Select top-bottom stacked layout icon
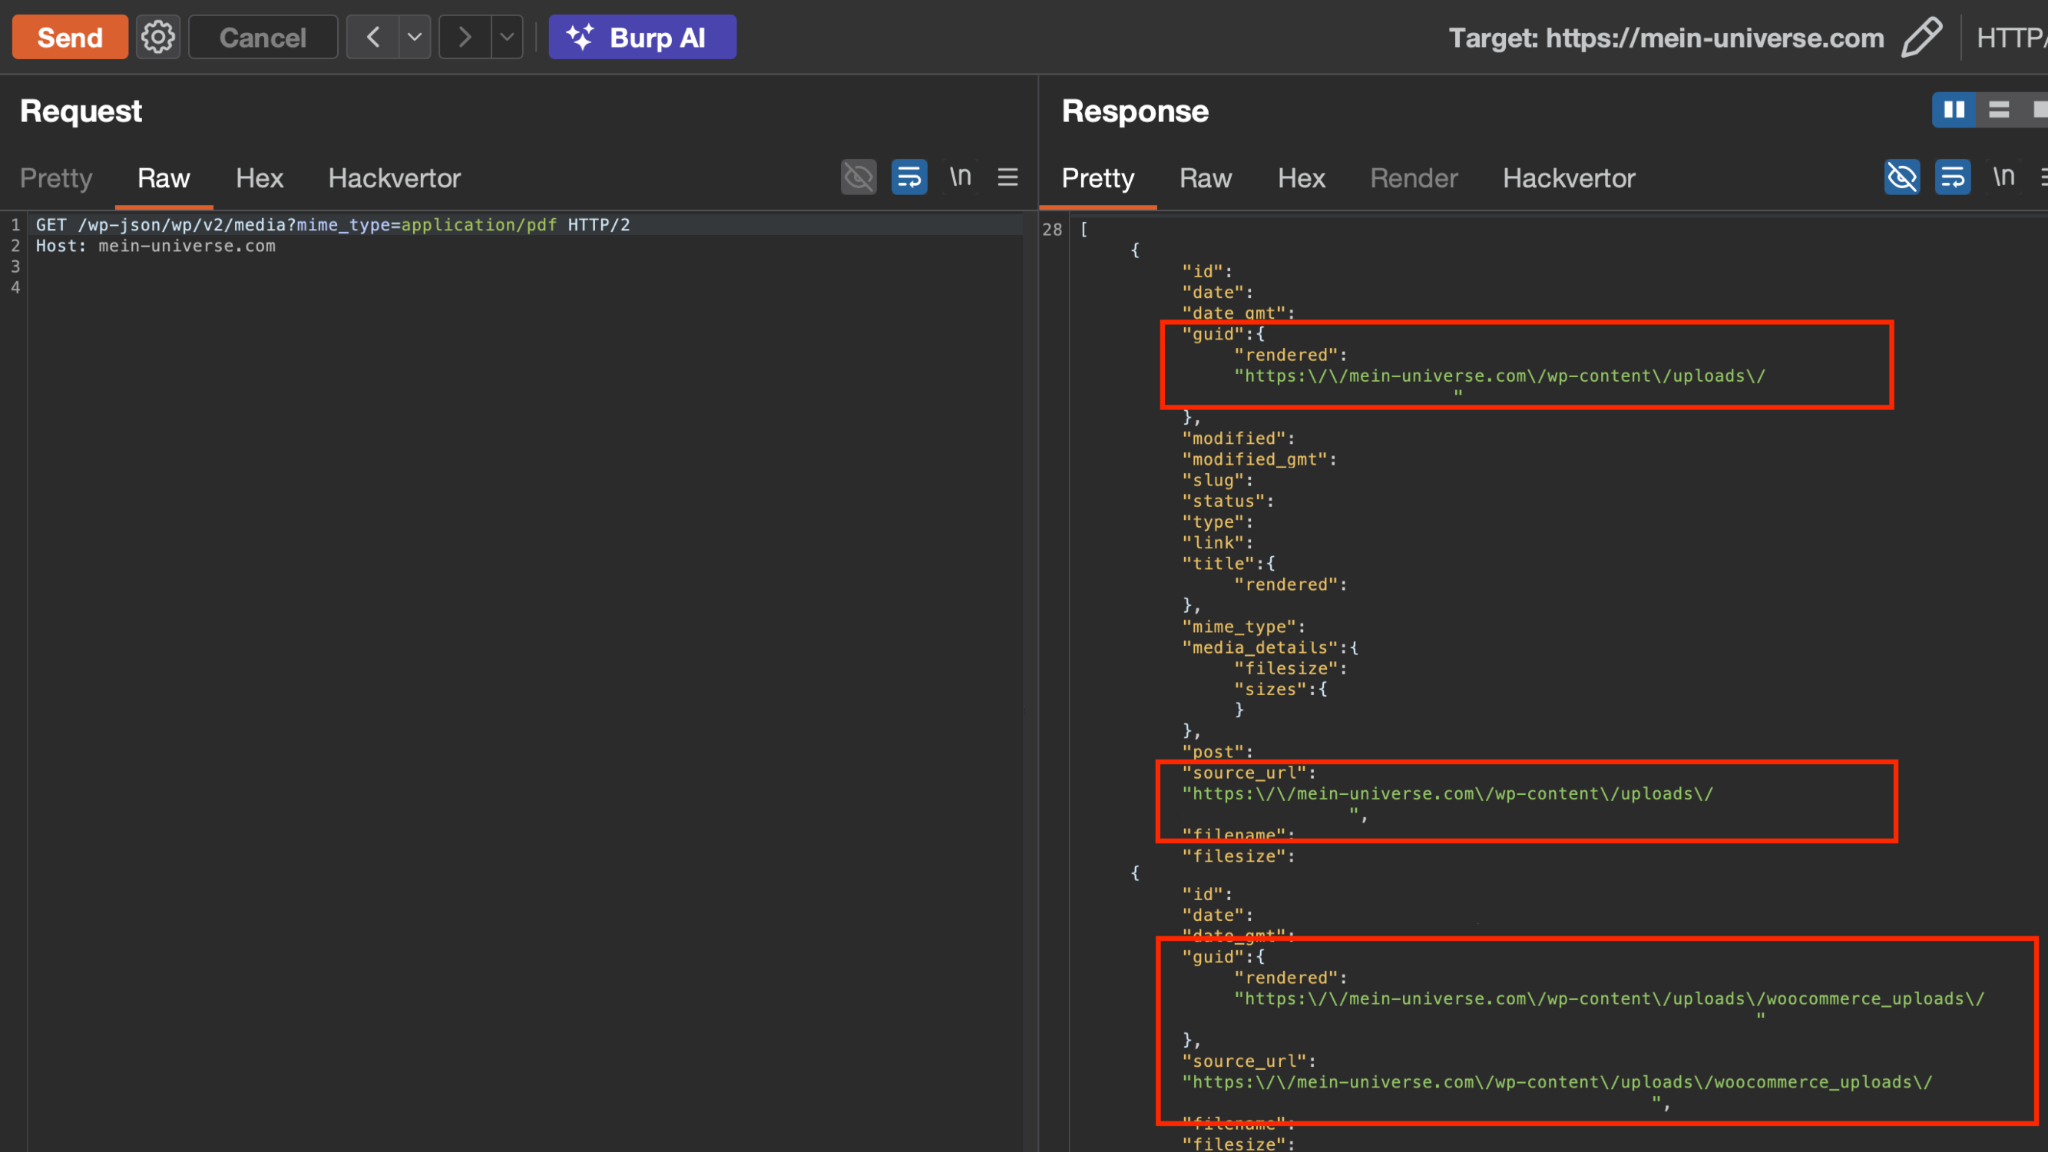The width and height of the screenshot is (2048, 1152). tap(1999, 110)
